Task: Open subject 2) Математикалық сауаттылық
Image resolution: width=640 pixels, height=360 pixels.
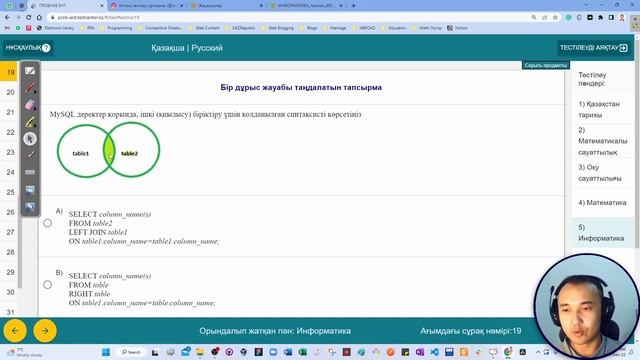Action: click(x=602, y=141)
